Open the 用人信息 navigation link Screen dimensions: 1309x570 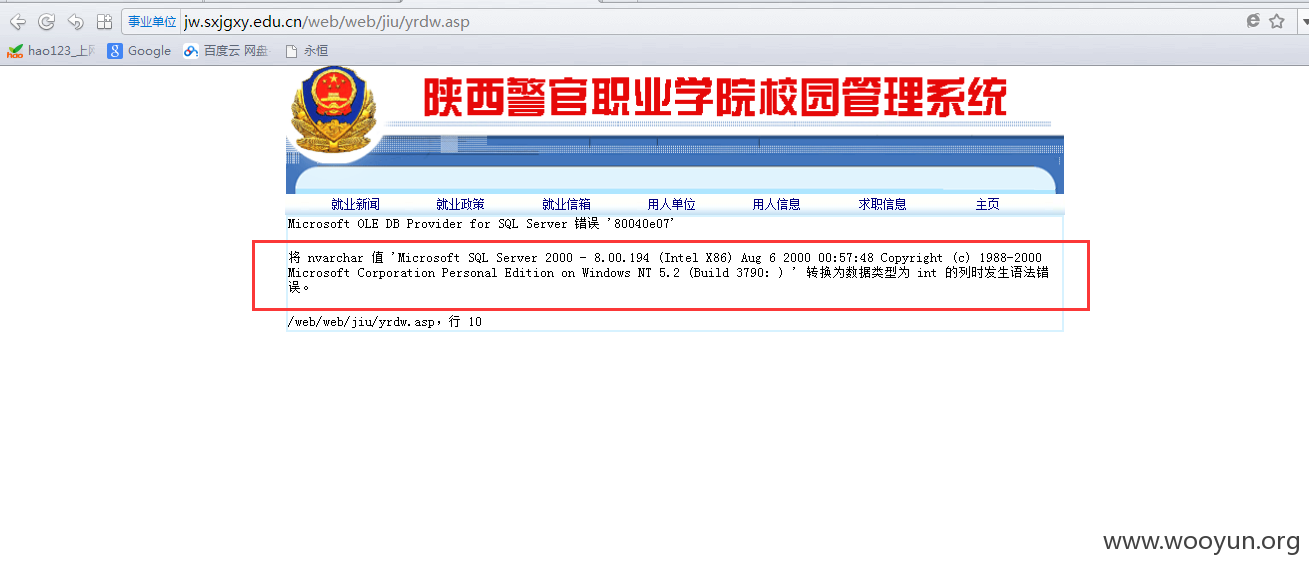point(776,204)
